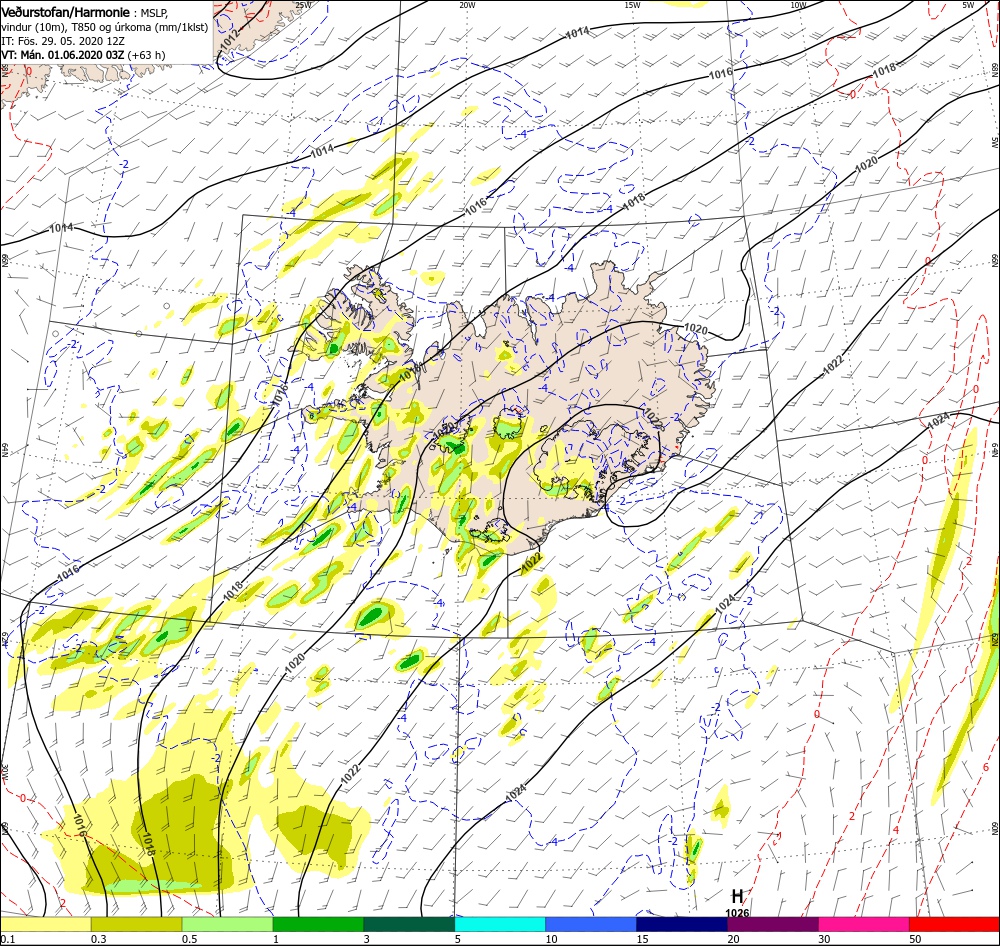This screenshot has width=1000, height=946.
Task: Click the 'vindur (10m), T850 og úrkoma' line
Action: [105, 27]
